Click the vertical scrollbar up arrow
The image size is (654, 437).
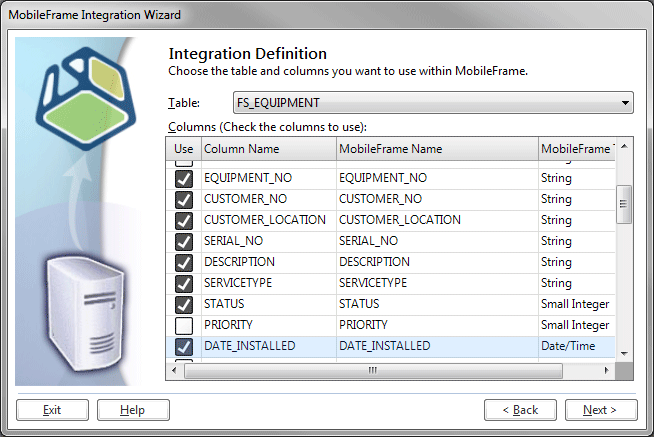tap(624, 146)
